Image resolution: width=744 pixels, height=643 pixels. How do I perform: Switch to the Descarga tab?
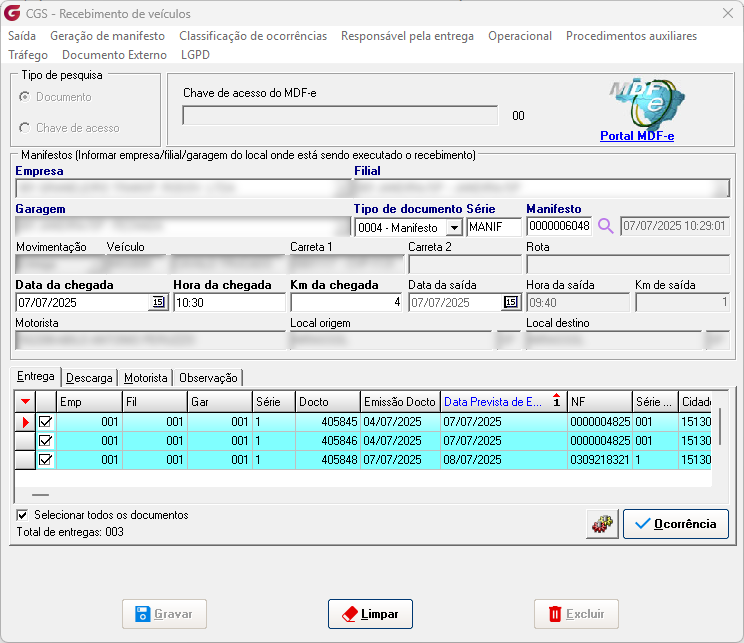[89, 378]
